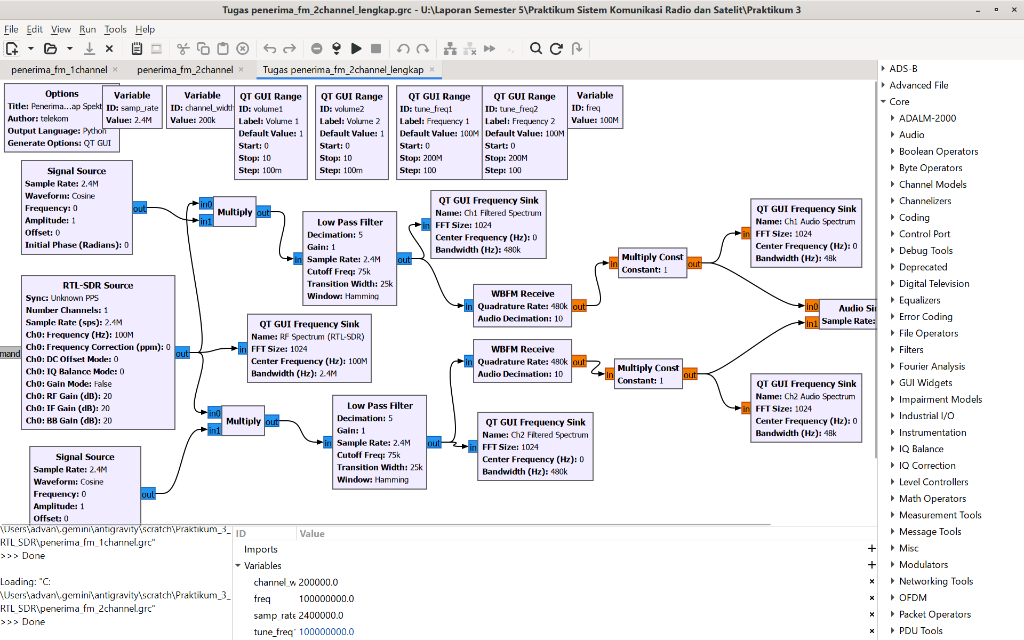This screenshot has width=1024, height=640.
Task: Disable the selected block with the crossed network icon
Action: [470, 48]
